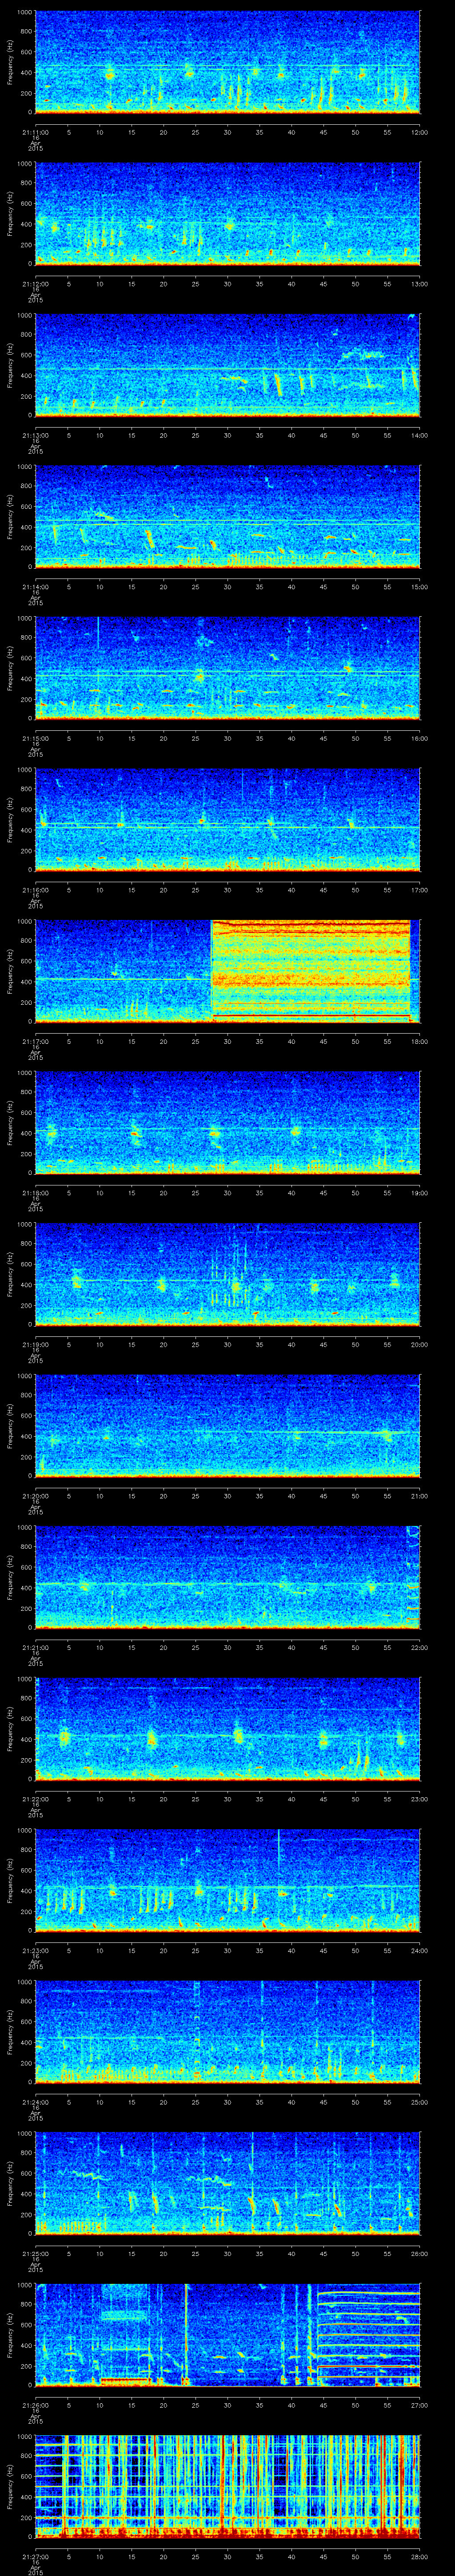455x2576 pixels.
Task: Click the "18:00" end time label
Action: coord(419,1041)
